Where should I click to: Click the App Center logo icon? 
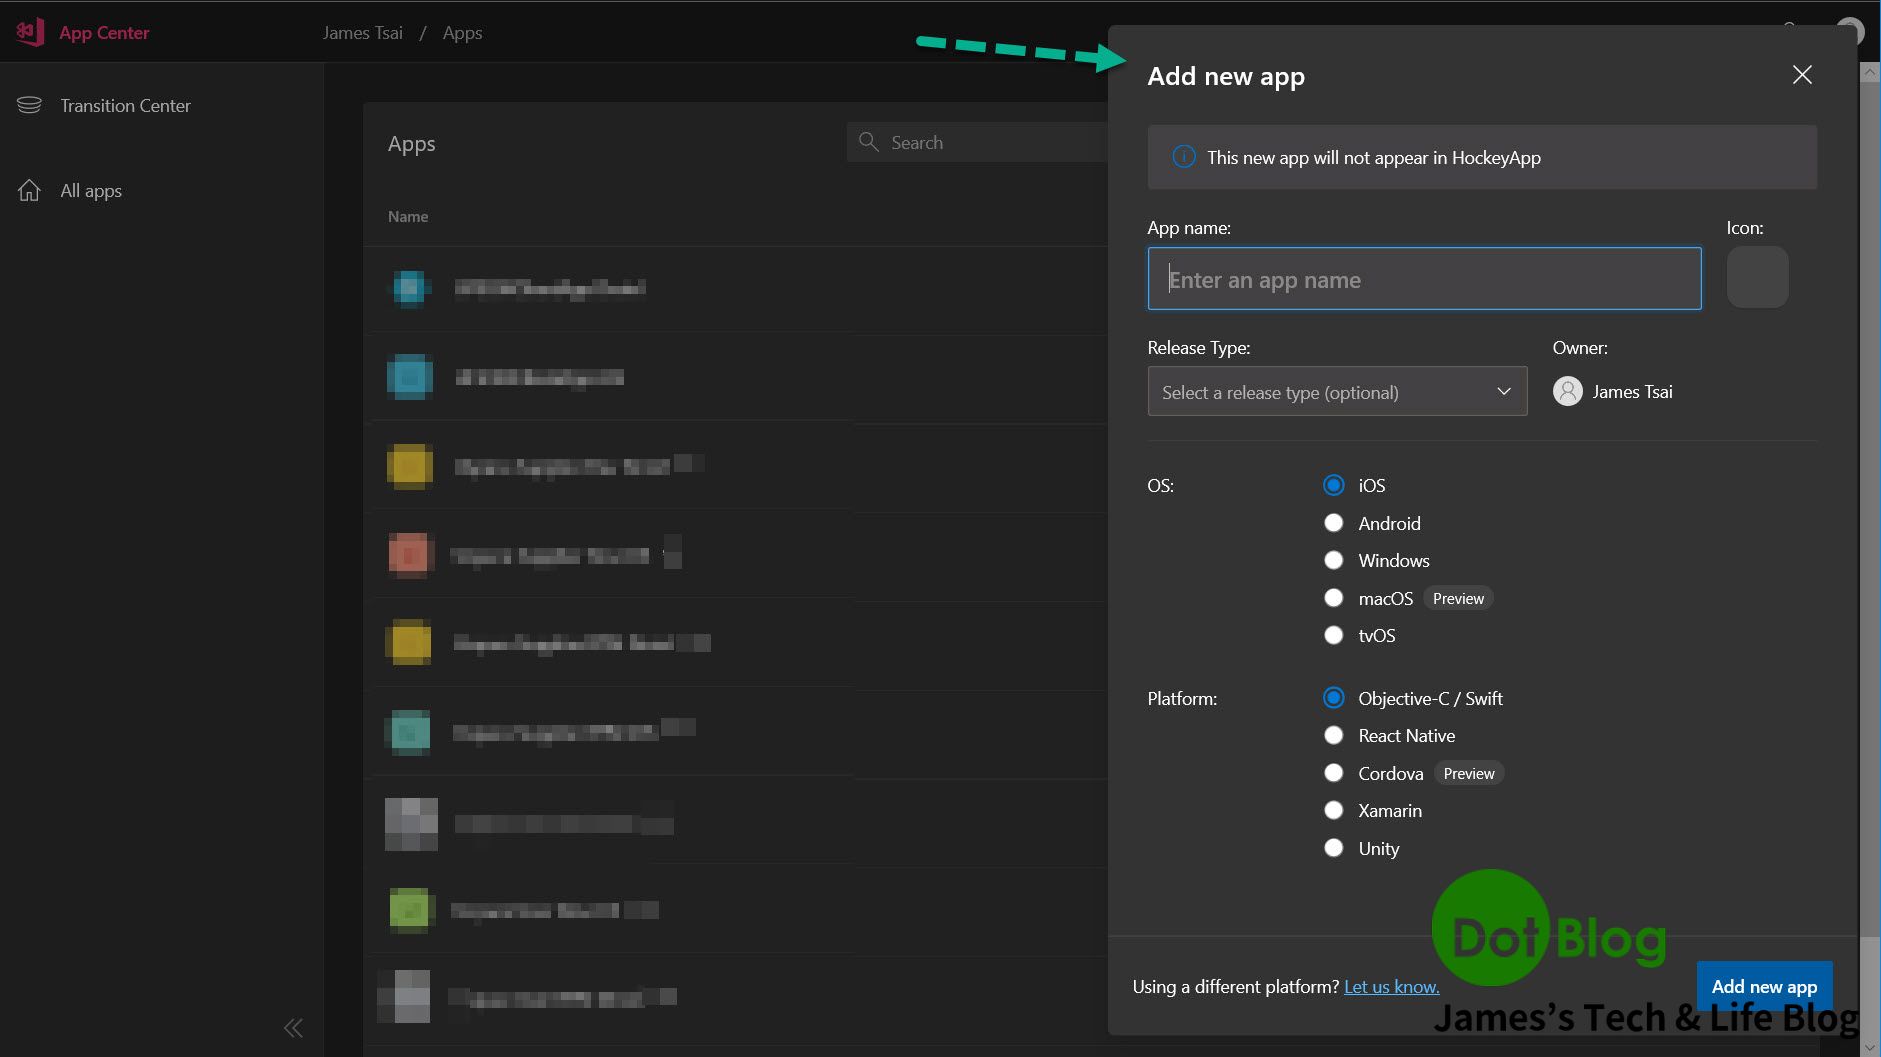pos(29,32)
